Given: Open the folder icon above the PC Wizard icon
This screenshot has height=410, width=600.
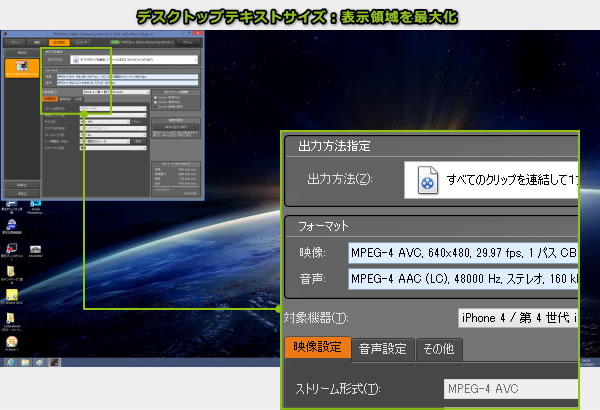Looking at the screenshot, I should point(11,272).
